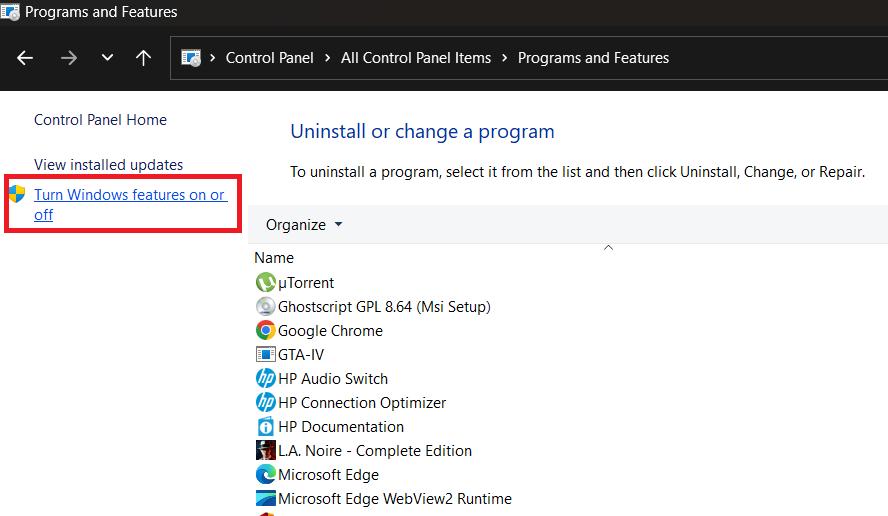Open Turn Windows features on or off

(x=130, y=204)
